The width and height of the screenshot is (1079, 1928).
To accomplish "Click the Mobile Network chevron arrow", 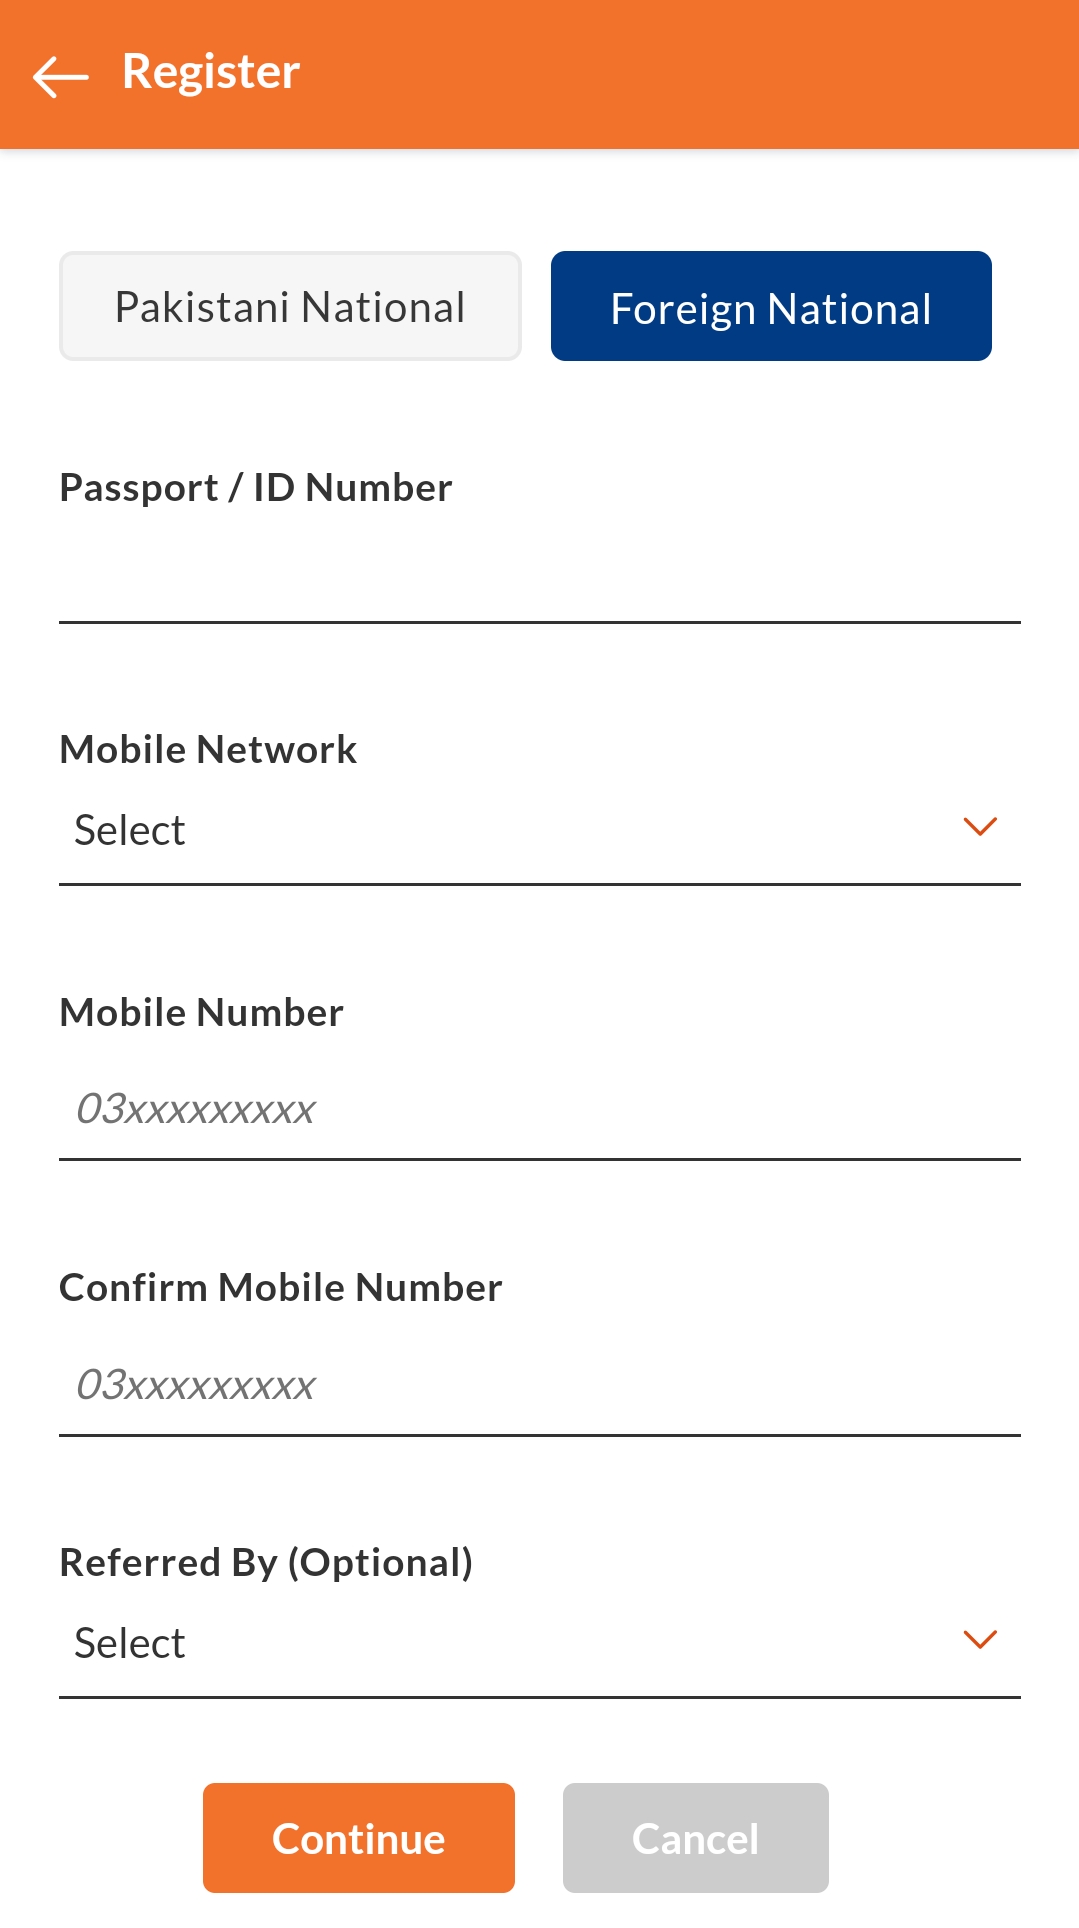I will [979, 827].
